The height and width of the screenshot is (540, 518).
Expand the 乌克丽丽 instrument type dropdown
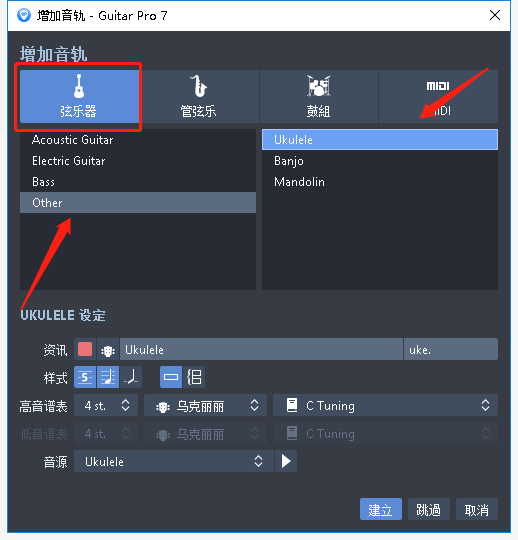point(205,405)
